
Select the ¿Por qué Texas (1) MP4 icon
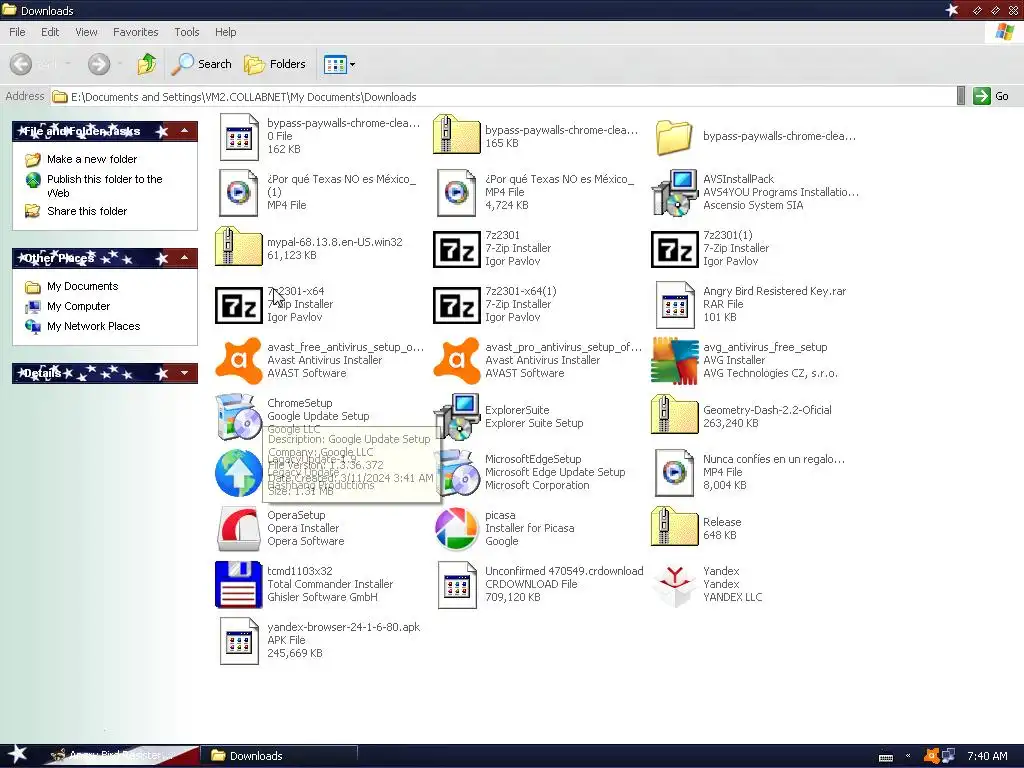point(238,193)
